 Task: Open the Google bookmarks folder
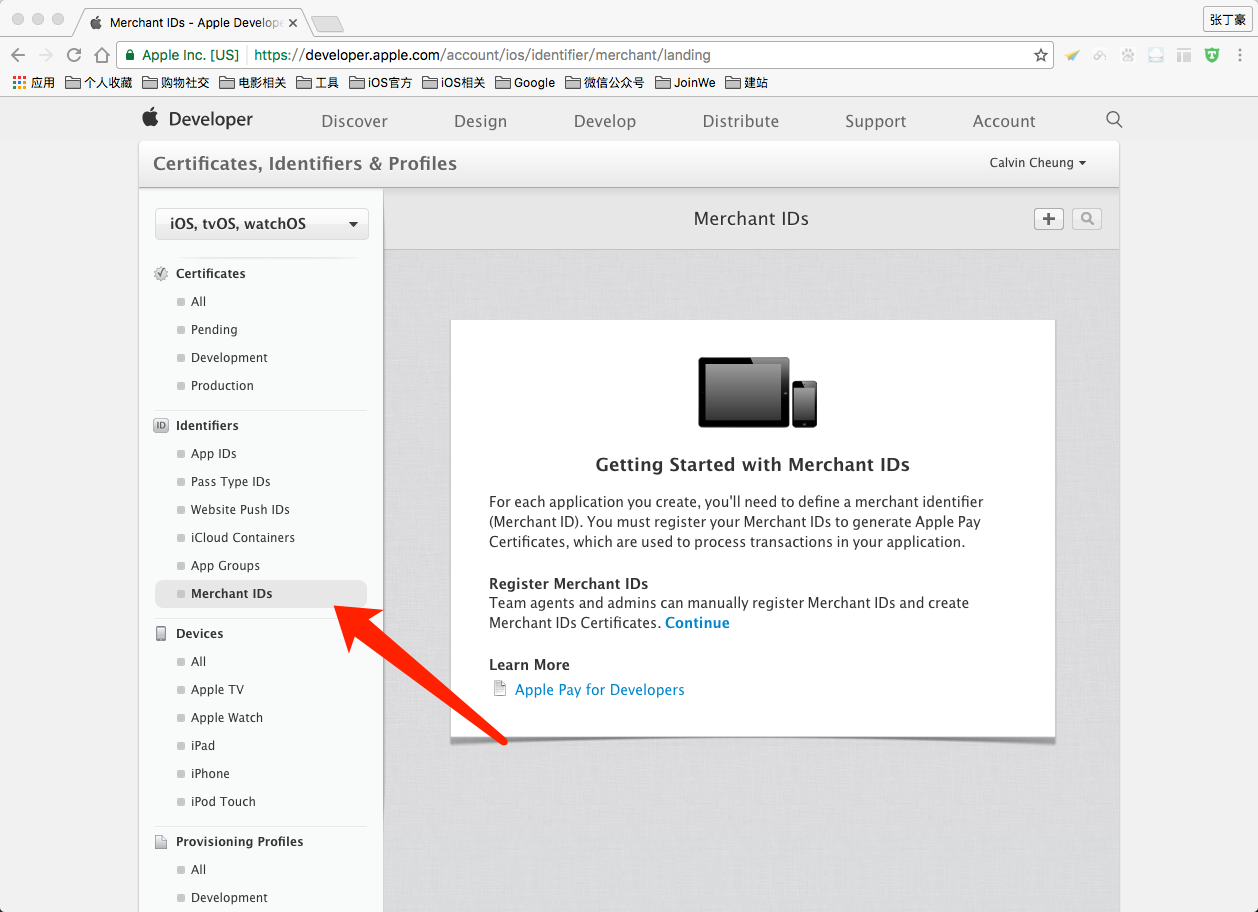(525, 83)
